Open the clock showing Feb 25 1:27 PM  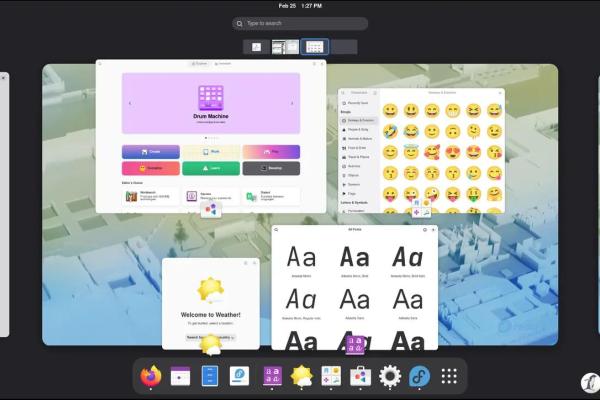300,6
